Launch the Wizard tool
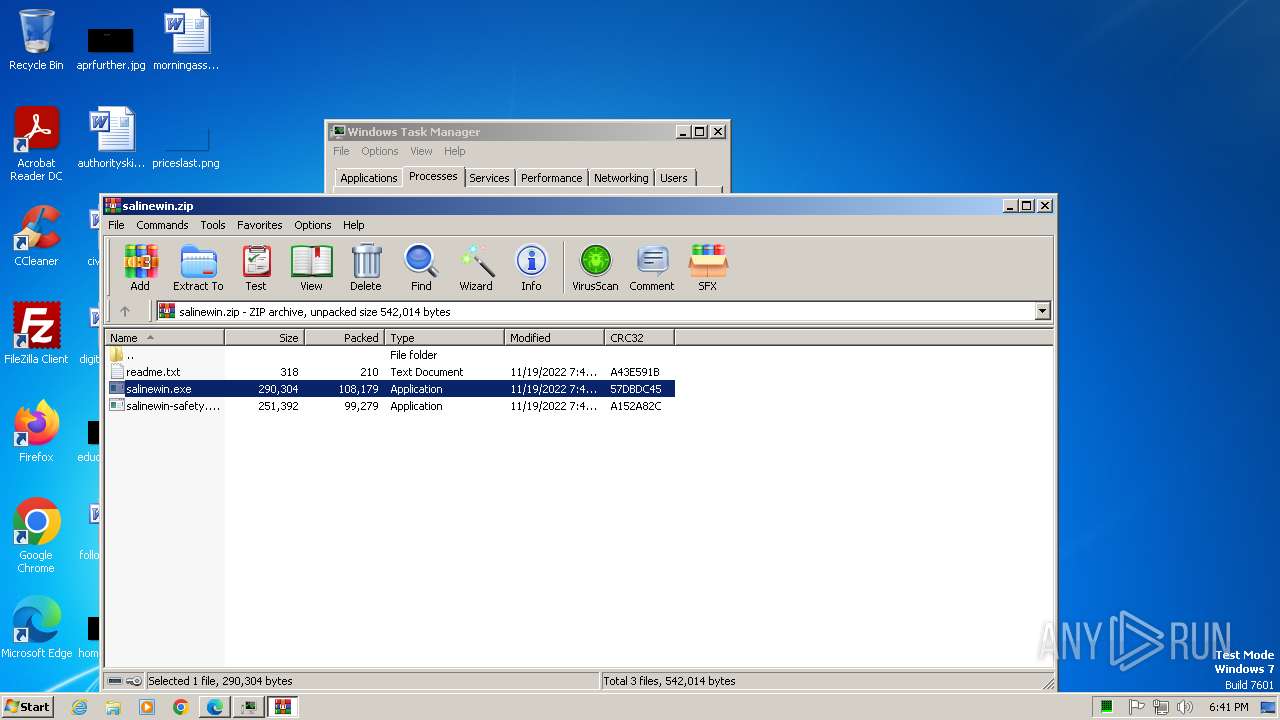 point(476,268)
